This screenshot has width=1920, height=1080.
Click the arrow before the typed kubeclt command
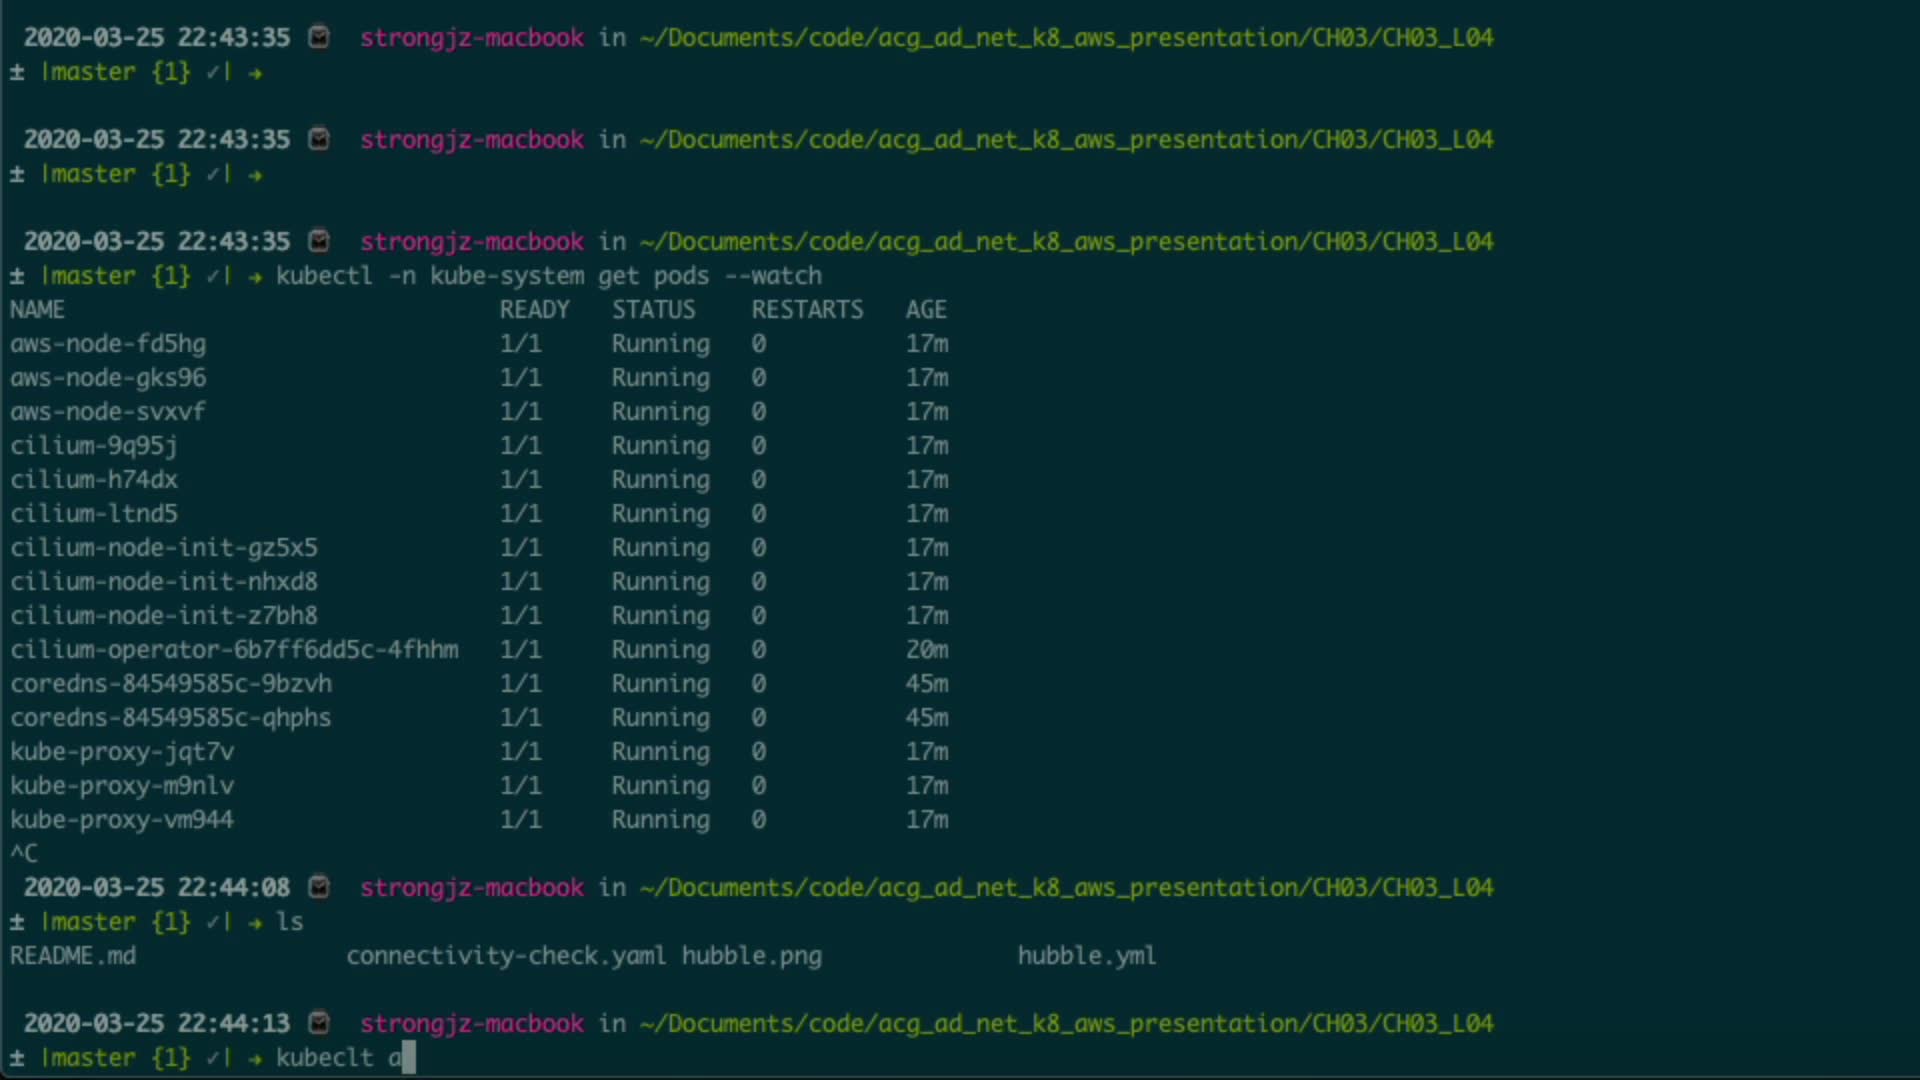pos(255,1058)
